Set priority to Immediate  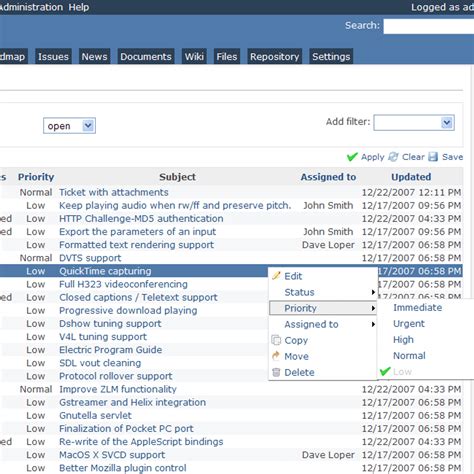pyautogui.click(x=417, y=308)
